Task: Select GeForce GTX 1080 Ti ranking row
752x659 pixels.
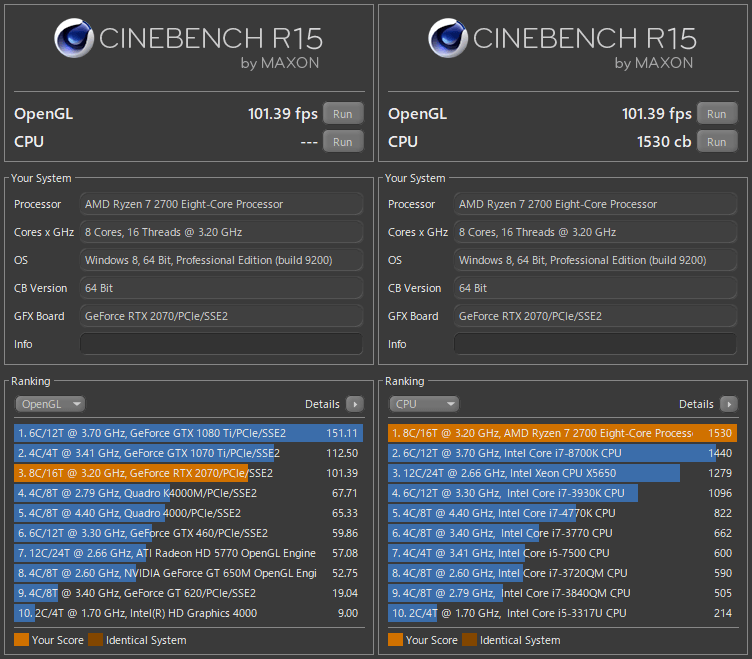Action: tap(188, 433)
